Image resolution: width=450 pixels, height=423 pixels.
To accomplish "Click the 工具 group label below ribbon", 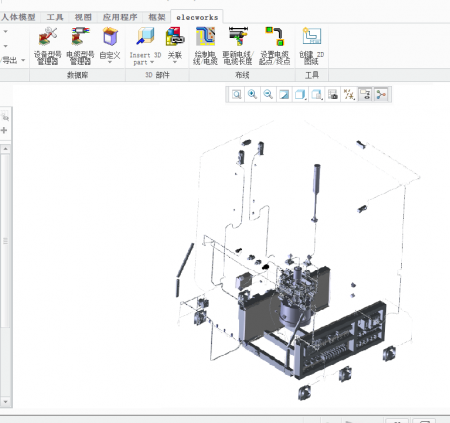I will click(x=312, y=75).
